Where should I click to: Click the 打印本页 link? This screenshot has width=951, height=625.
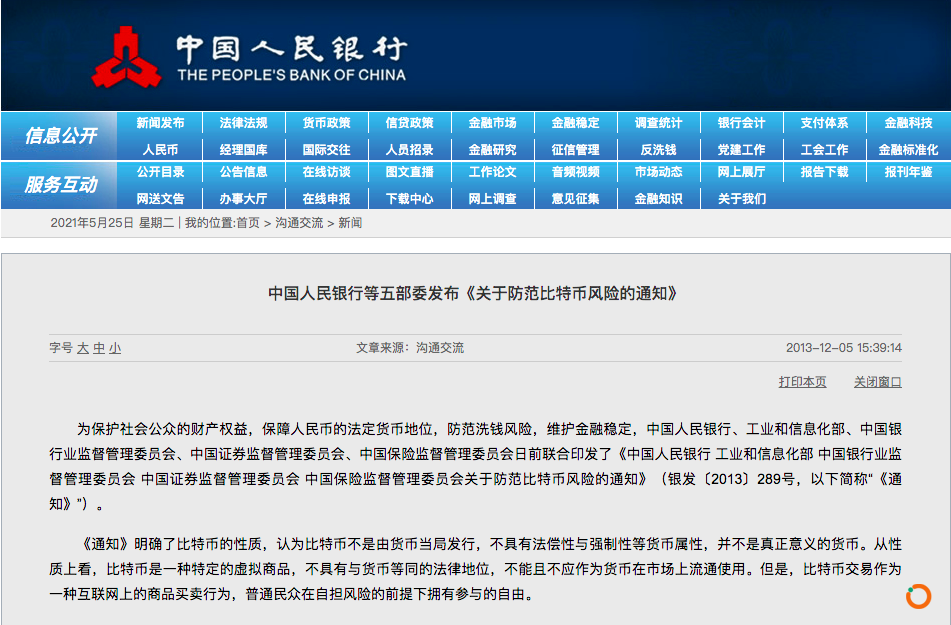(802, 382)
